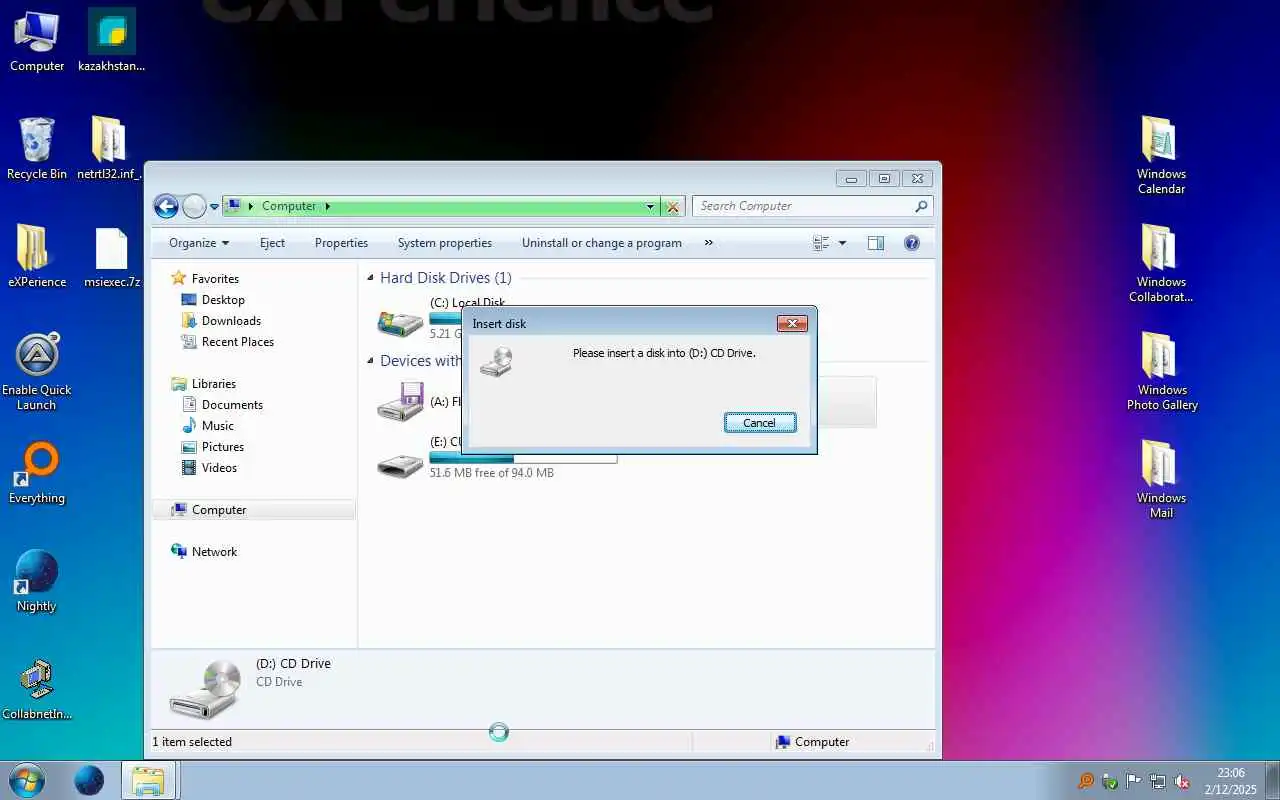Click the Nightly icon on the taskbar
Viewport: 1280px width, 800px height.
point(89,780)
